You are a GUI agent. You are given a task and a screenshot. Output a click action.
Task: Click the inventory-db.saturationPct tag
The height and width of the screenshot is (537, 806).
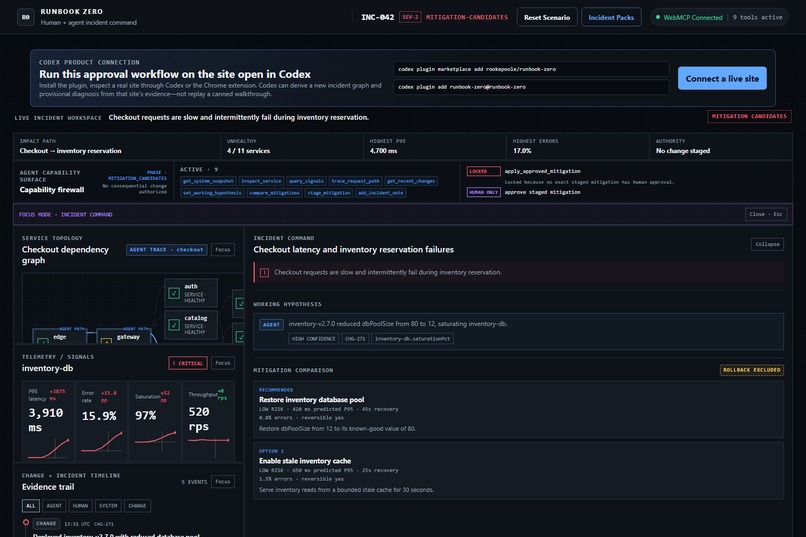412,339
